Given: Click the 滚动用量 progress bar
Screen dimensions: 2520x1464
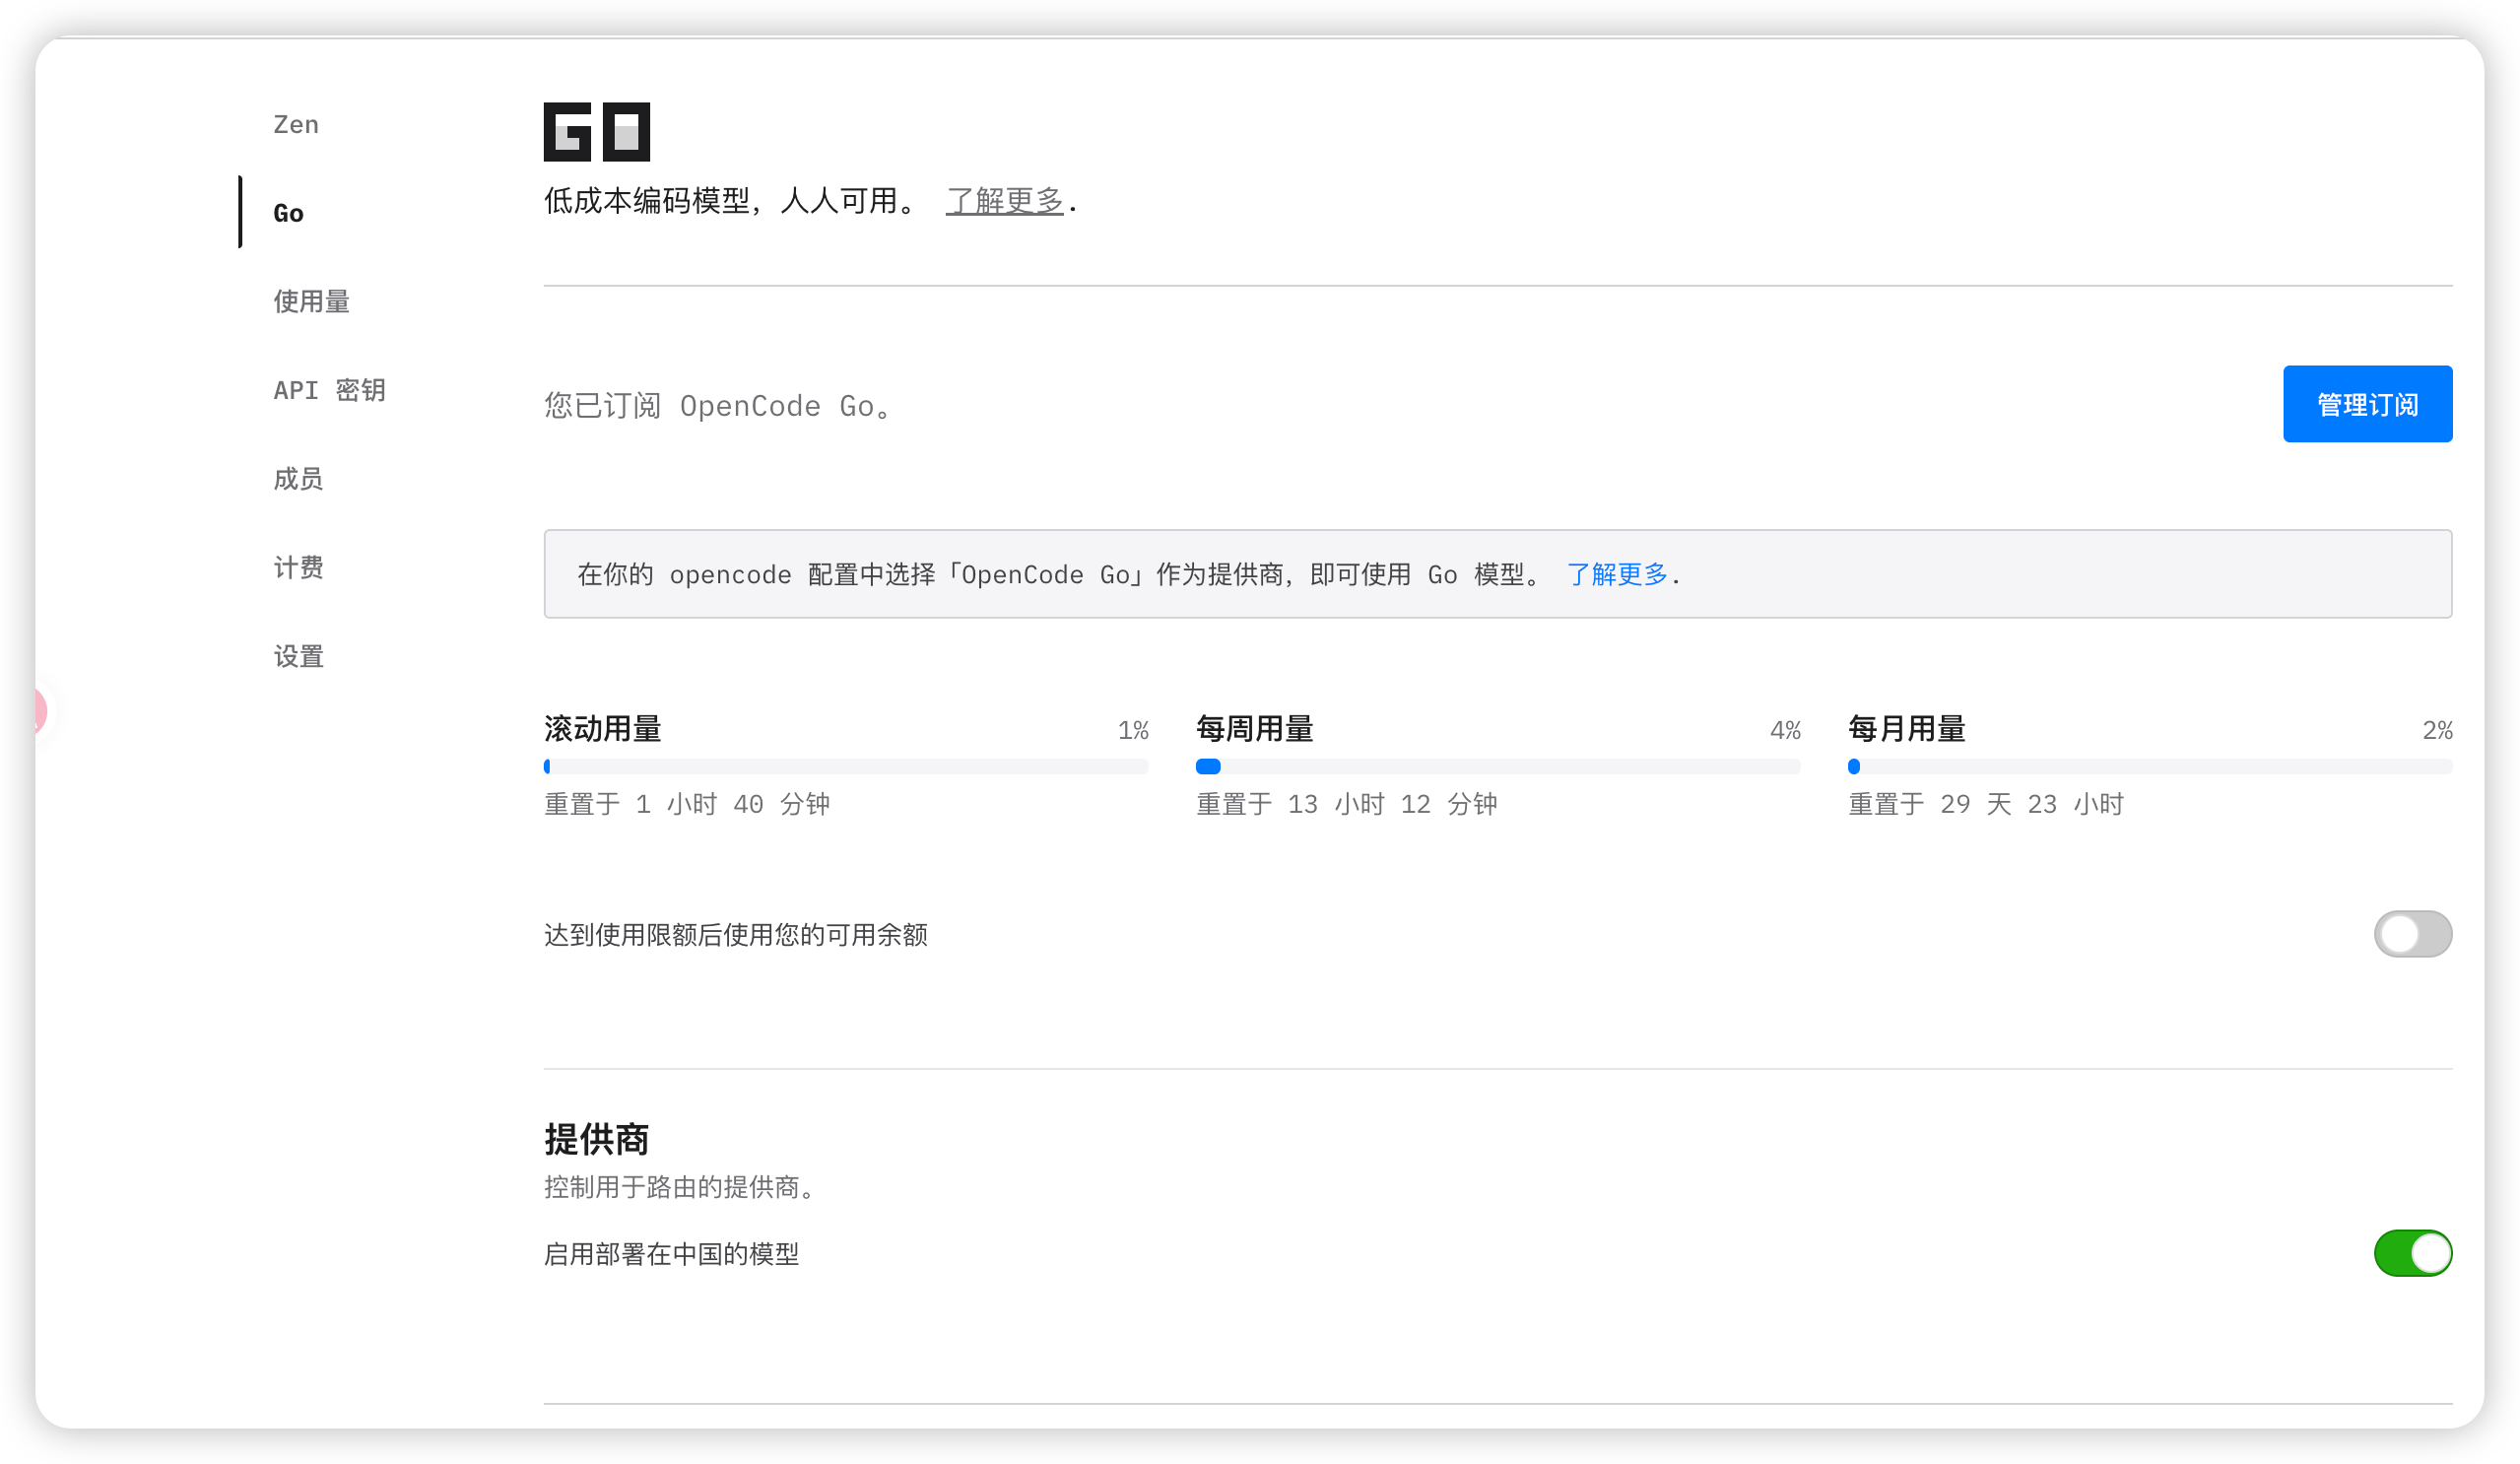Looking at the screenshot, I should 846,767.
